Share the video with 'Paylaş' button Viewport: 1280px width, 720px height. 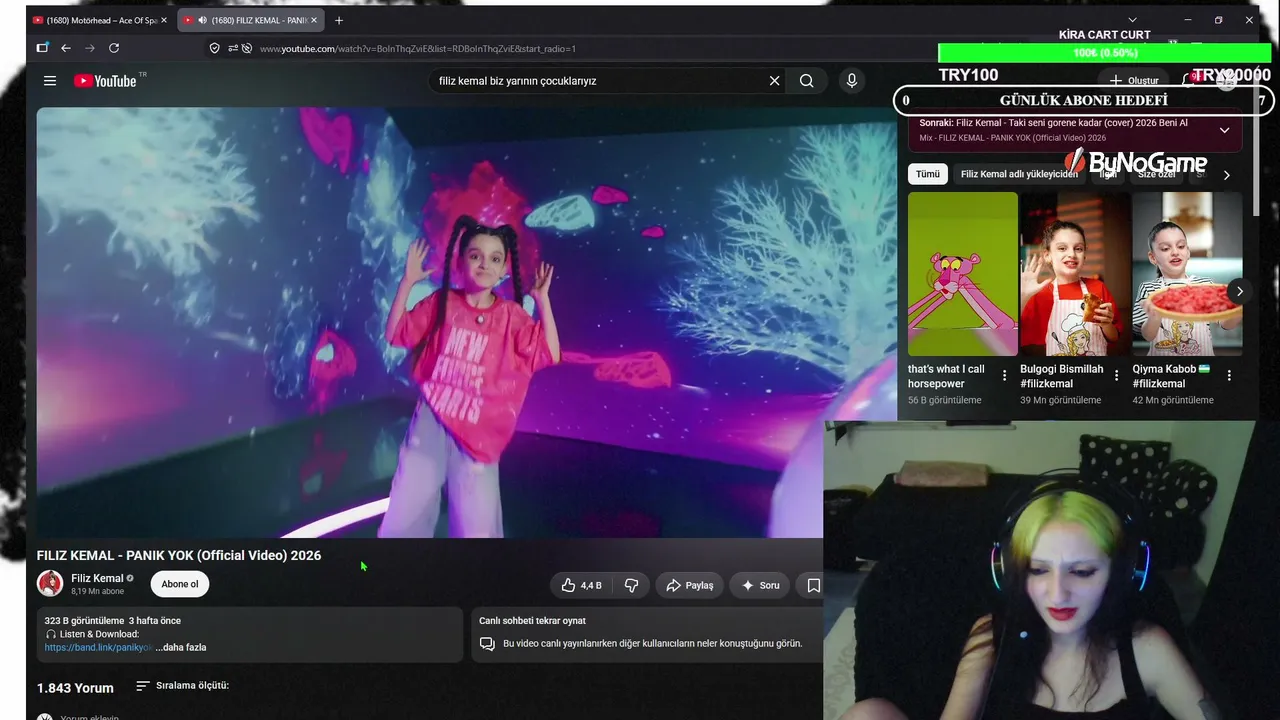pyautogui.click(x=689, y=585)
